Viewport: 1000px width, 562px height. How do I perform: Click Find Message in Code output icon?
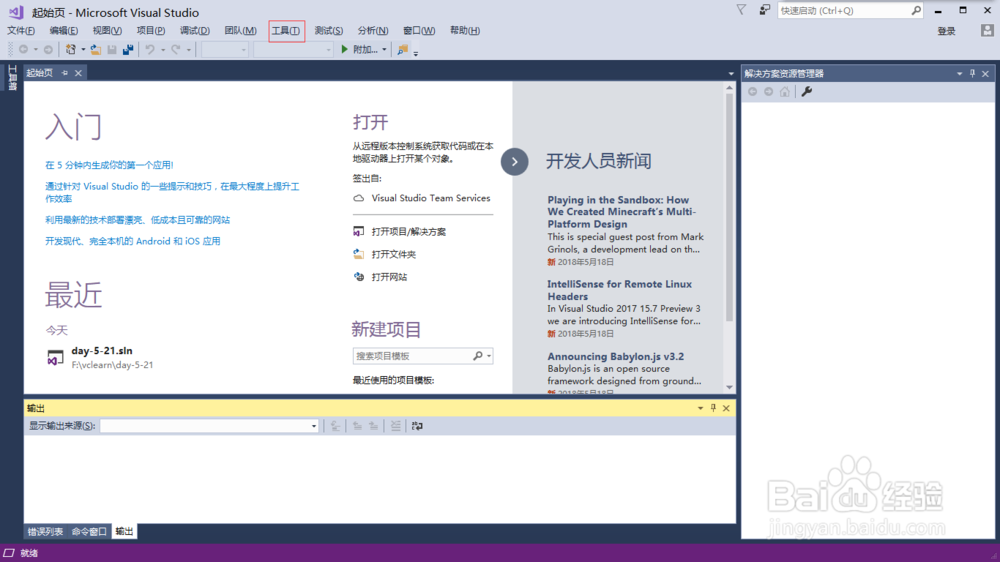pos(335,426)
